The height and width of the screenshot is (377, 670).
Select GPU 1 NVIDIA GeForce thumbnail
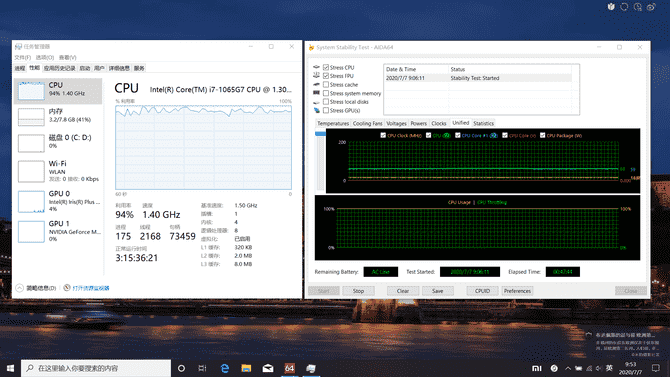[x=59, y=231]
